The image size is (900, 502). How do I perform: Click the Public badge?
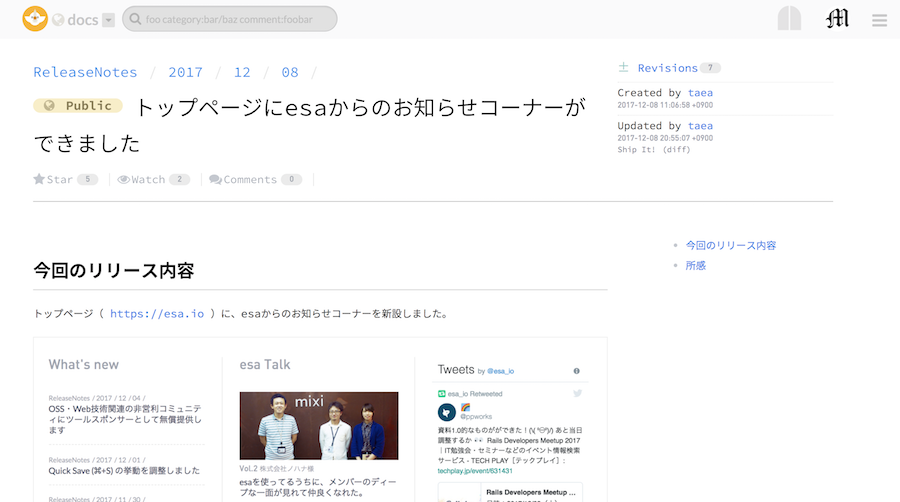point(77,106)
